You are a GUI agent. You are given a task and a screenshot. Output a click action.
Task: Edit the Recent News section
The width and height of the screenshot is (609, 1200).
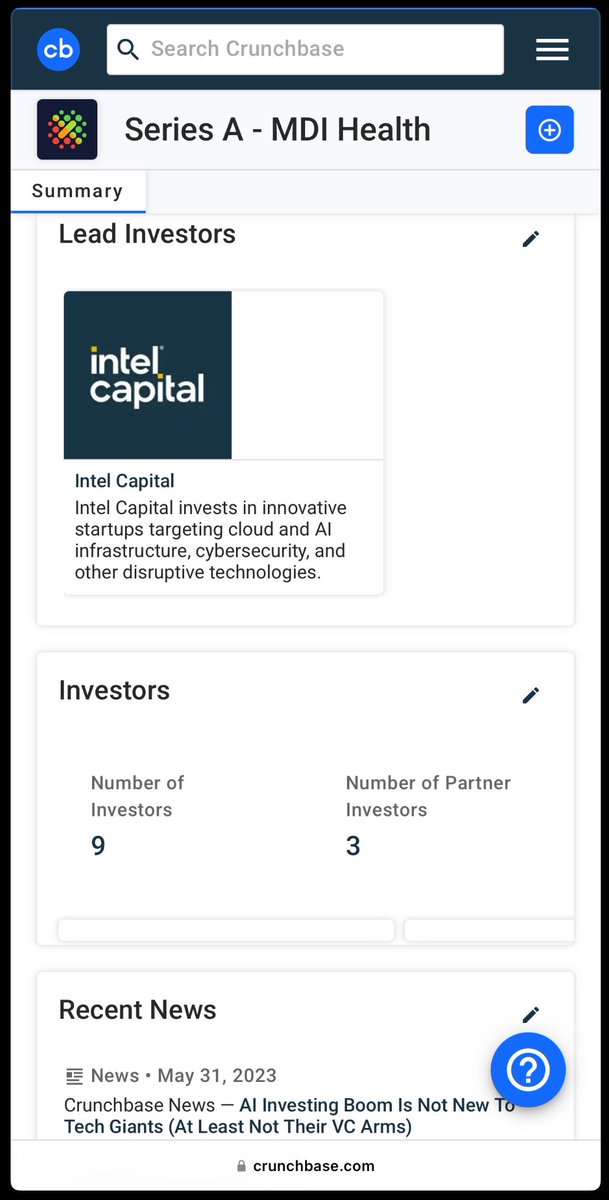tap(531, 1015)
